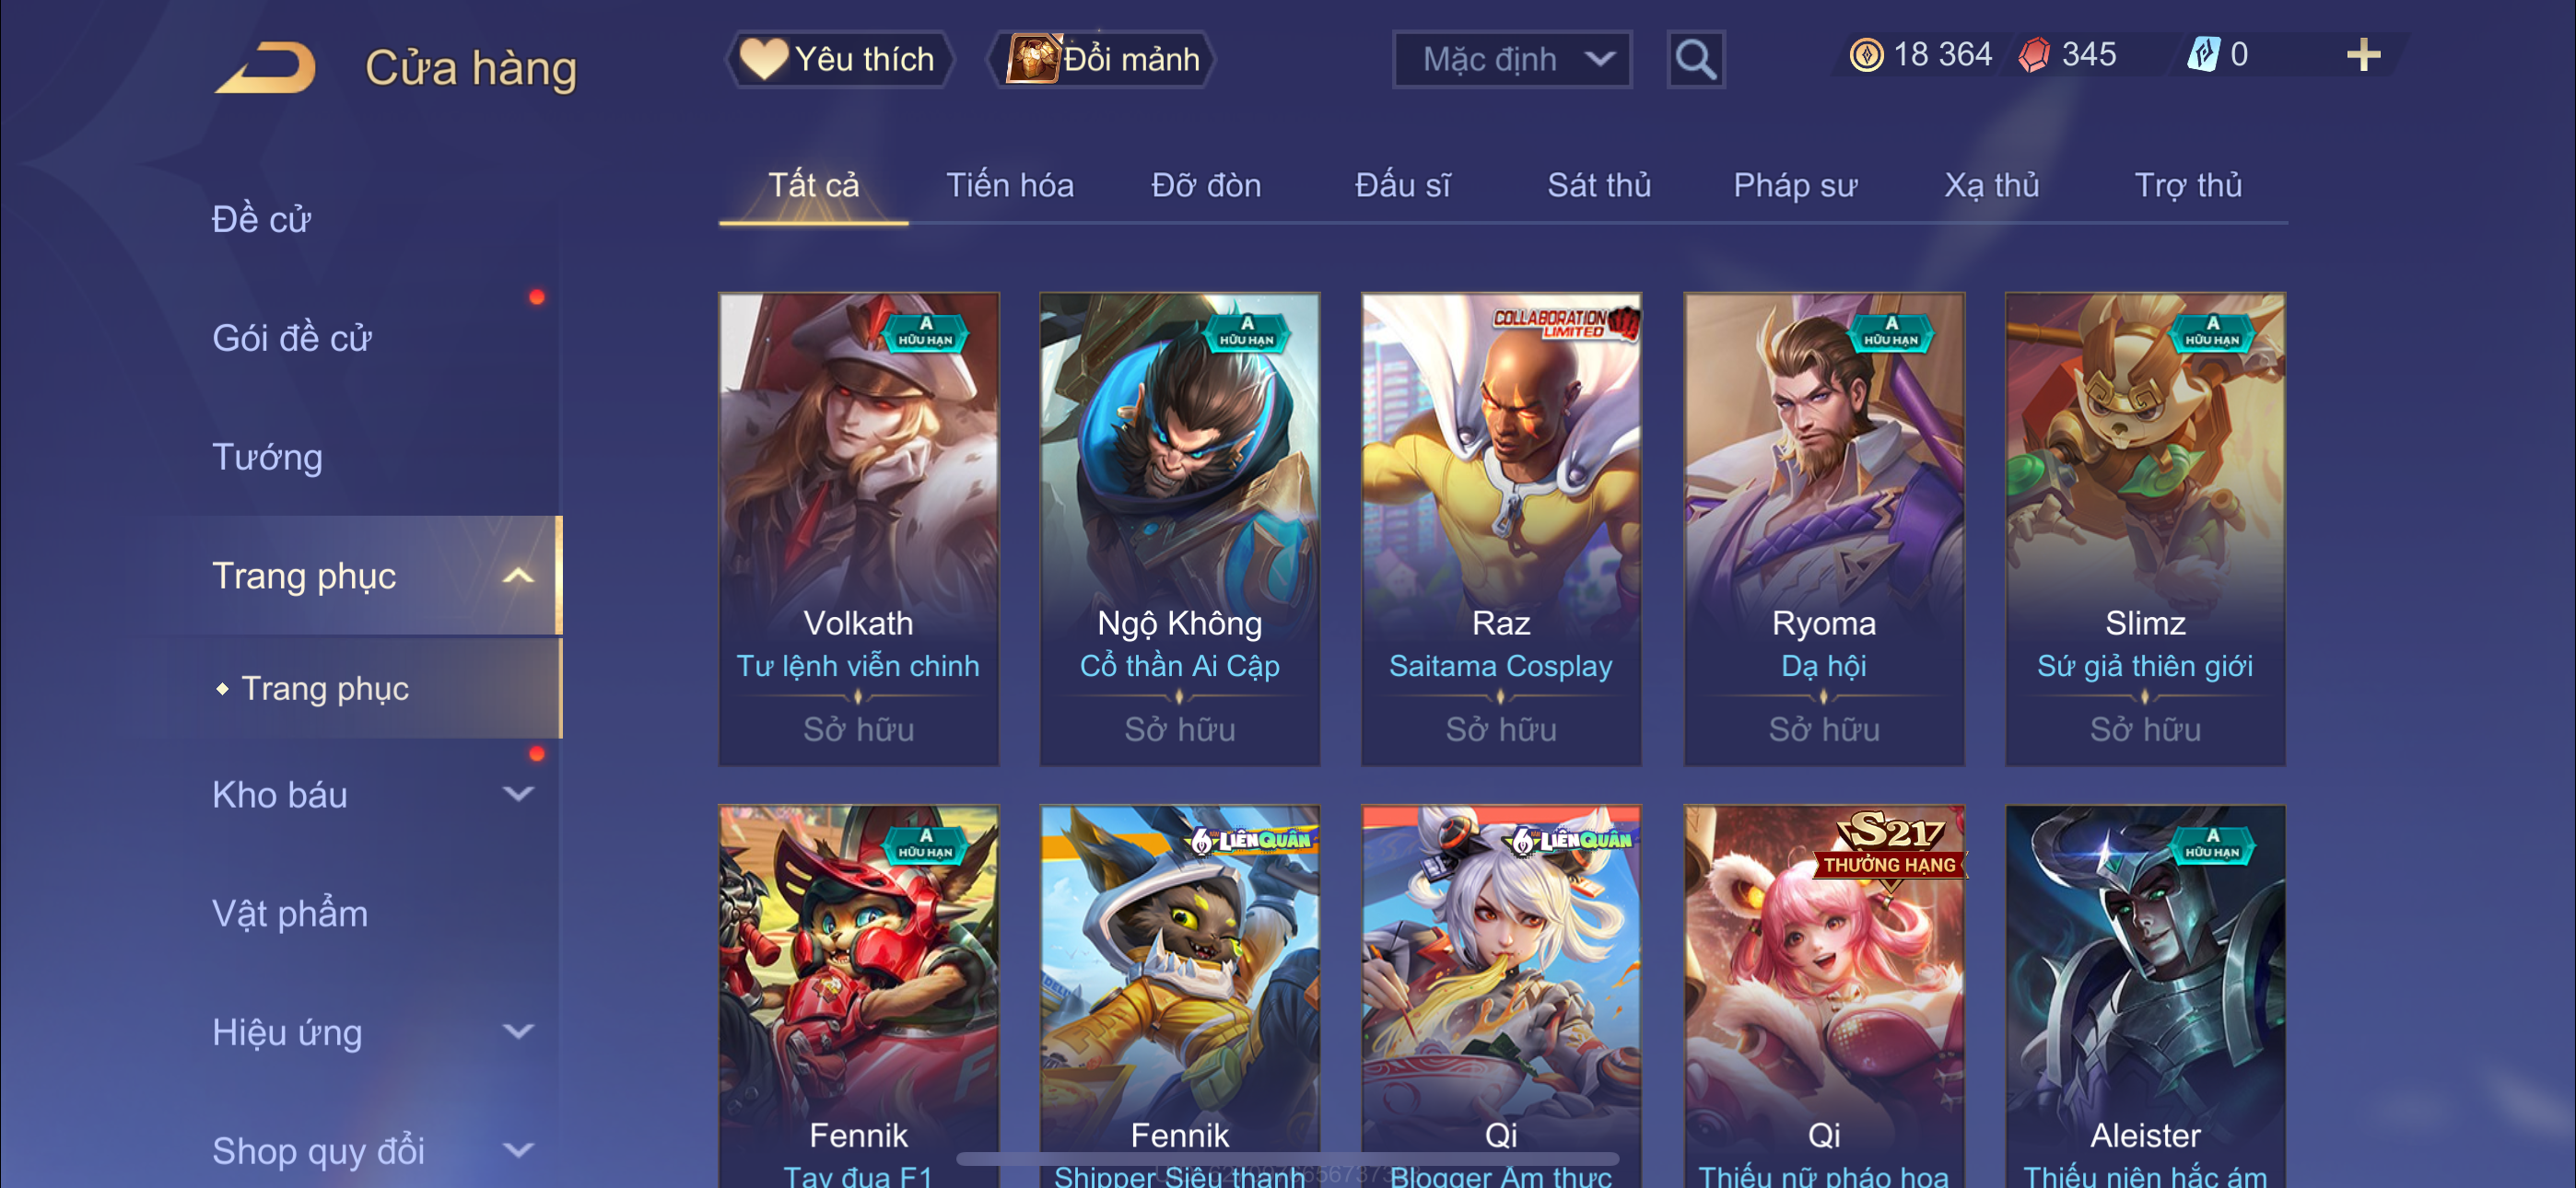Click the blue voucher currency icon
This screenshot has height=1188, width=2576.
[2203, 55]
